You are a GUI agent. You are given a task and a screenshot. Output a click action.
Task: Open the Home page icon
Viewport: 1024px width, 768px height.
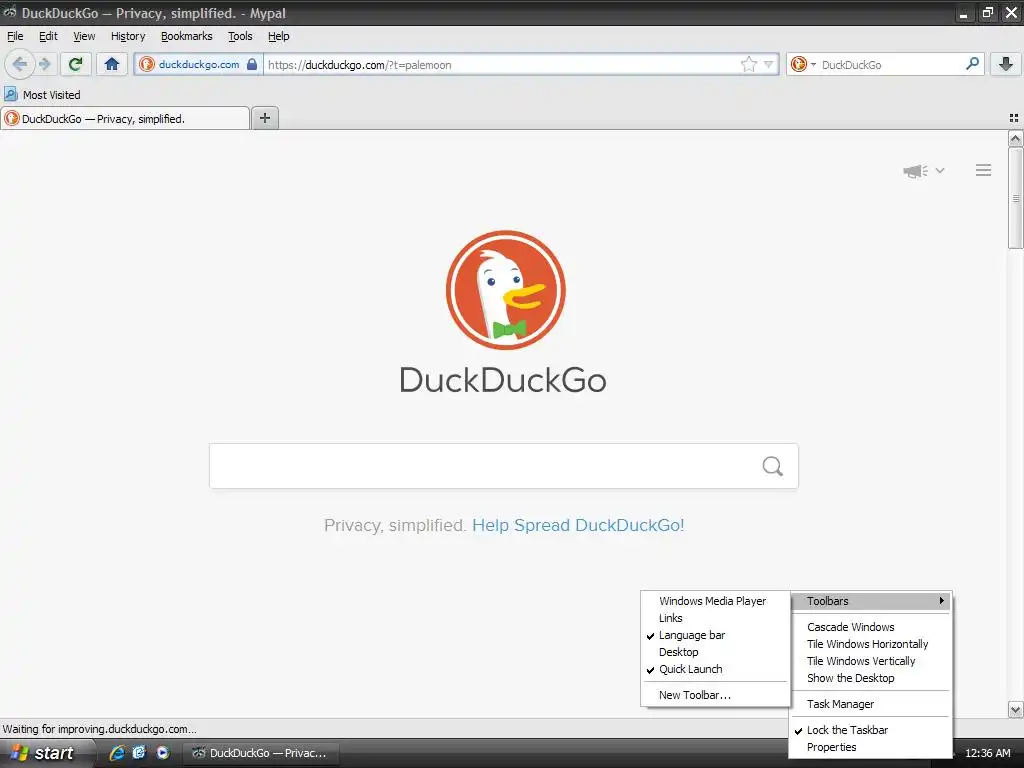pos(112,64)
